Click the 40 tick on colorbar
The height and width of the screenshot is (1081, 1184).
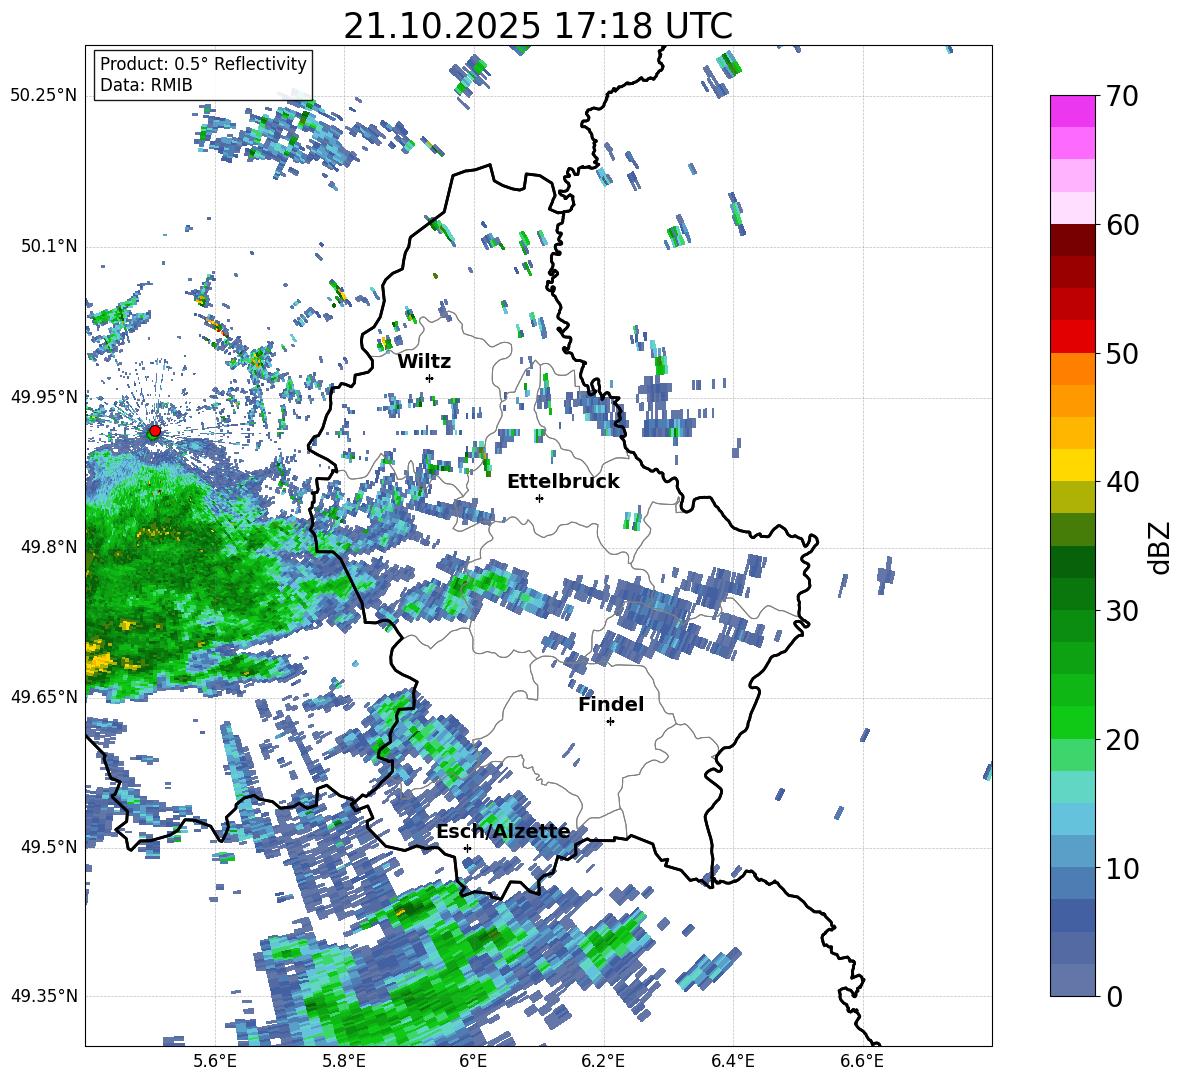pos(1122,482)
